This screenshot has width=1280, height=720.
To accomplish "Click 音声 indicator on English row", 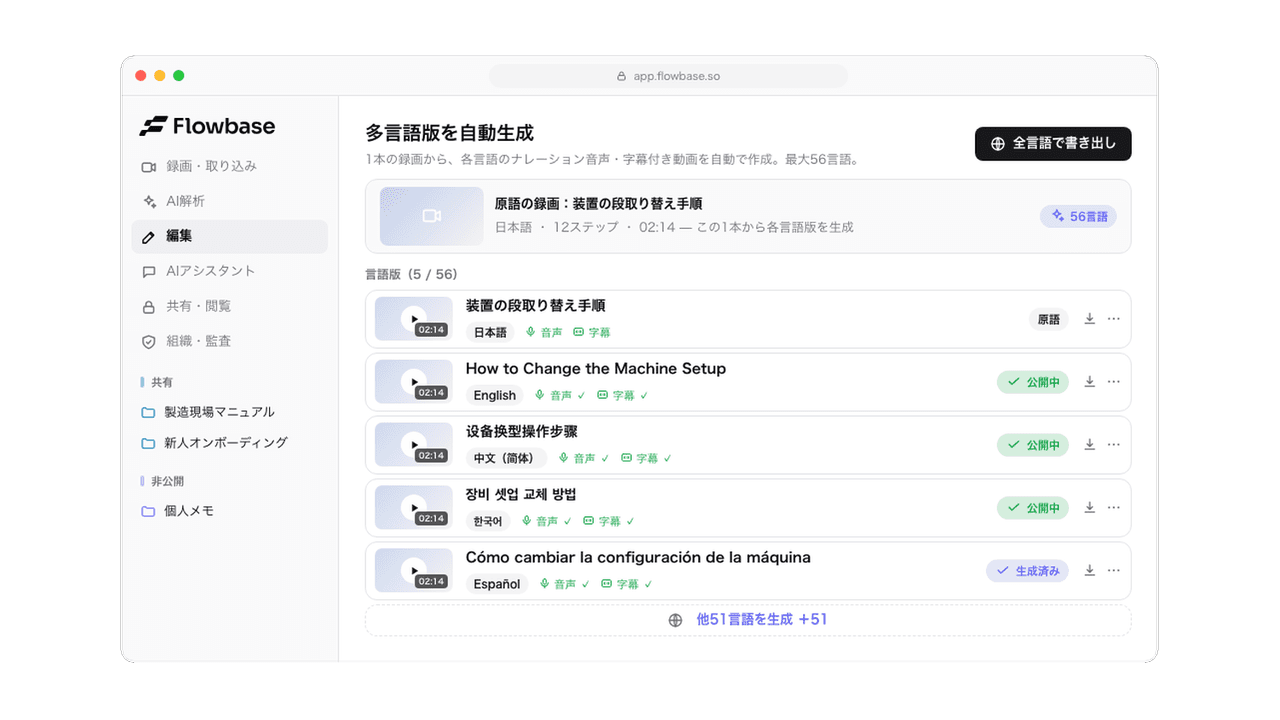I will [x=560, y=395].
